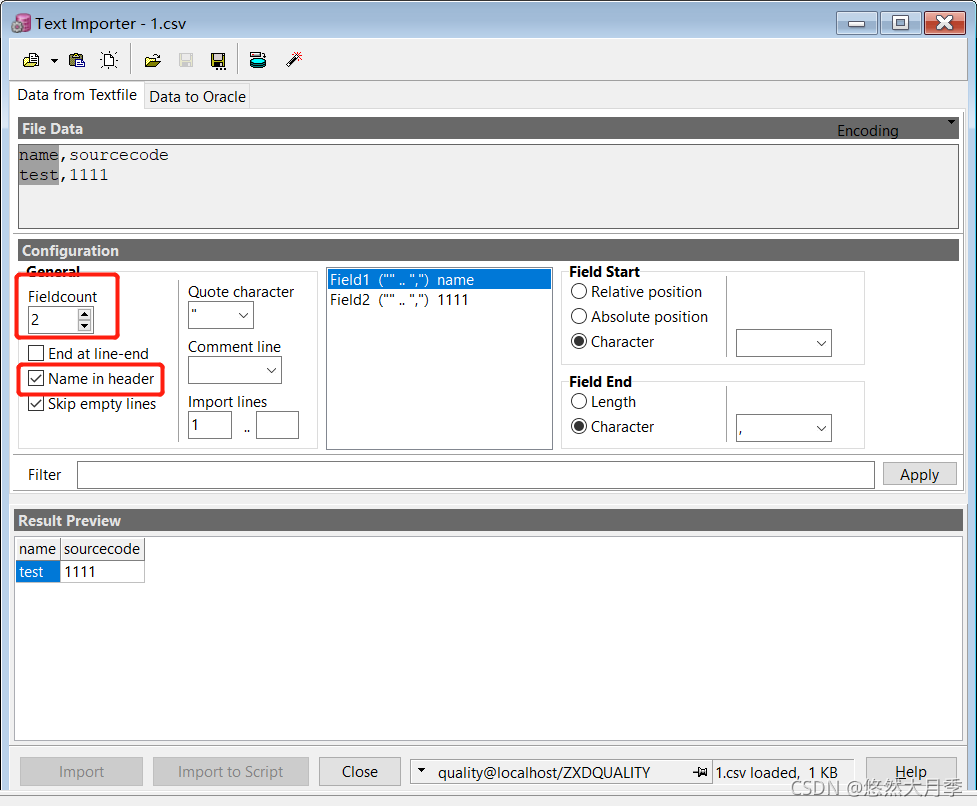Screen dimensions: 977x806
Task: Click the Help button
Action: click(x=911, y=772)
